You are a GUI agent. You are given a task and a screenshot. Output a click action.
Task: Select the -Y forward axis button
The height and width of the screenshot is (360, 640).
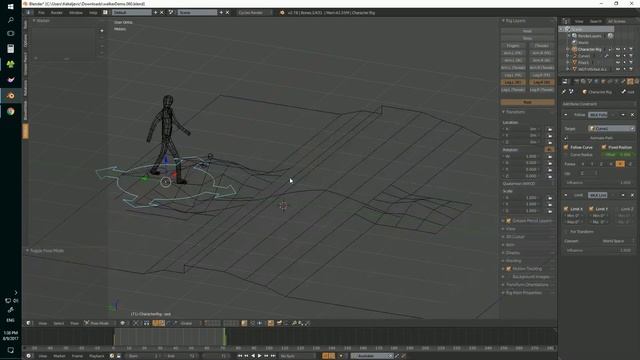[x=620, y=164]
